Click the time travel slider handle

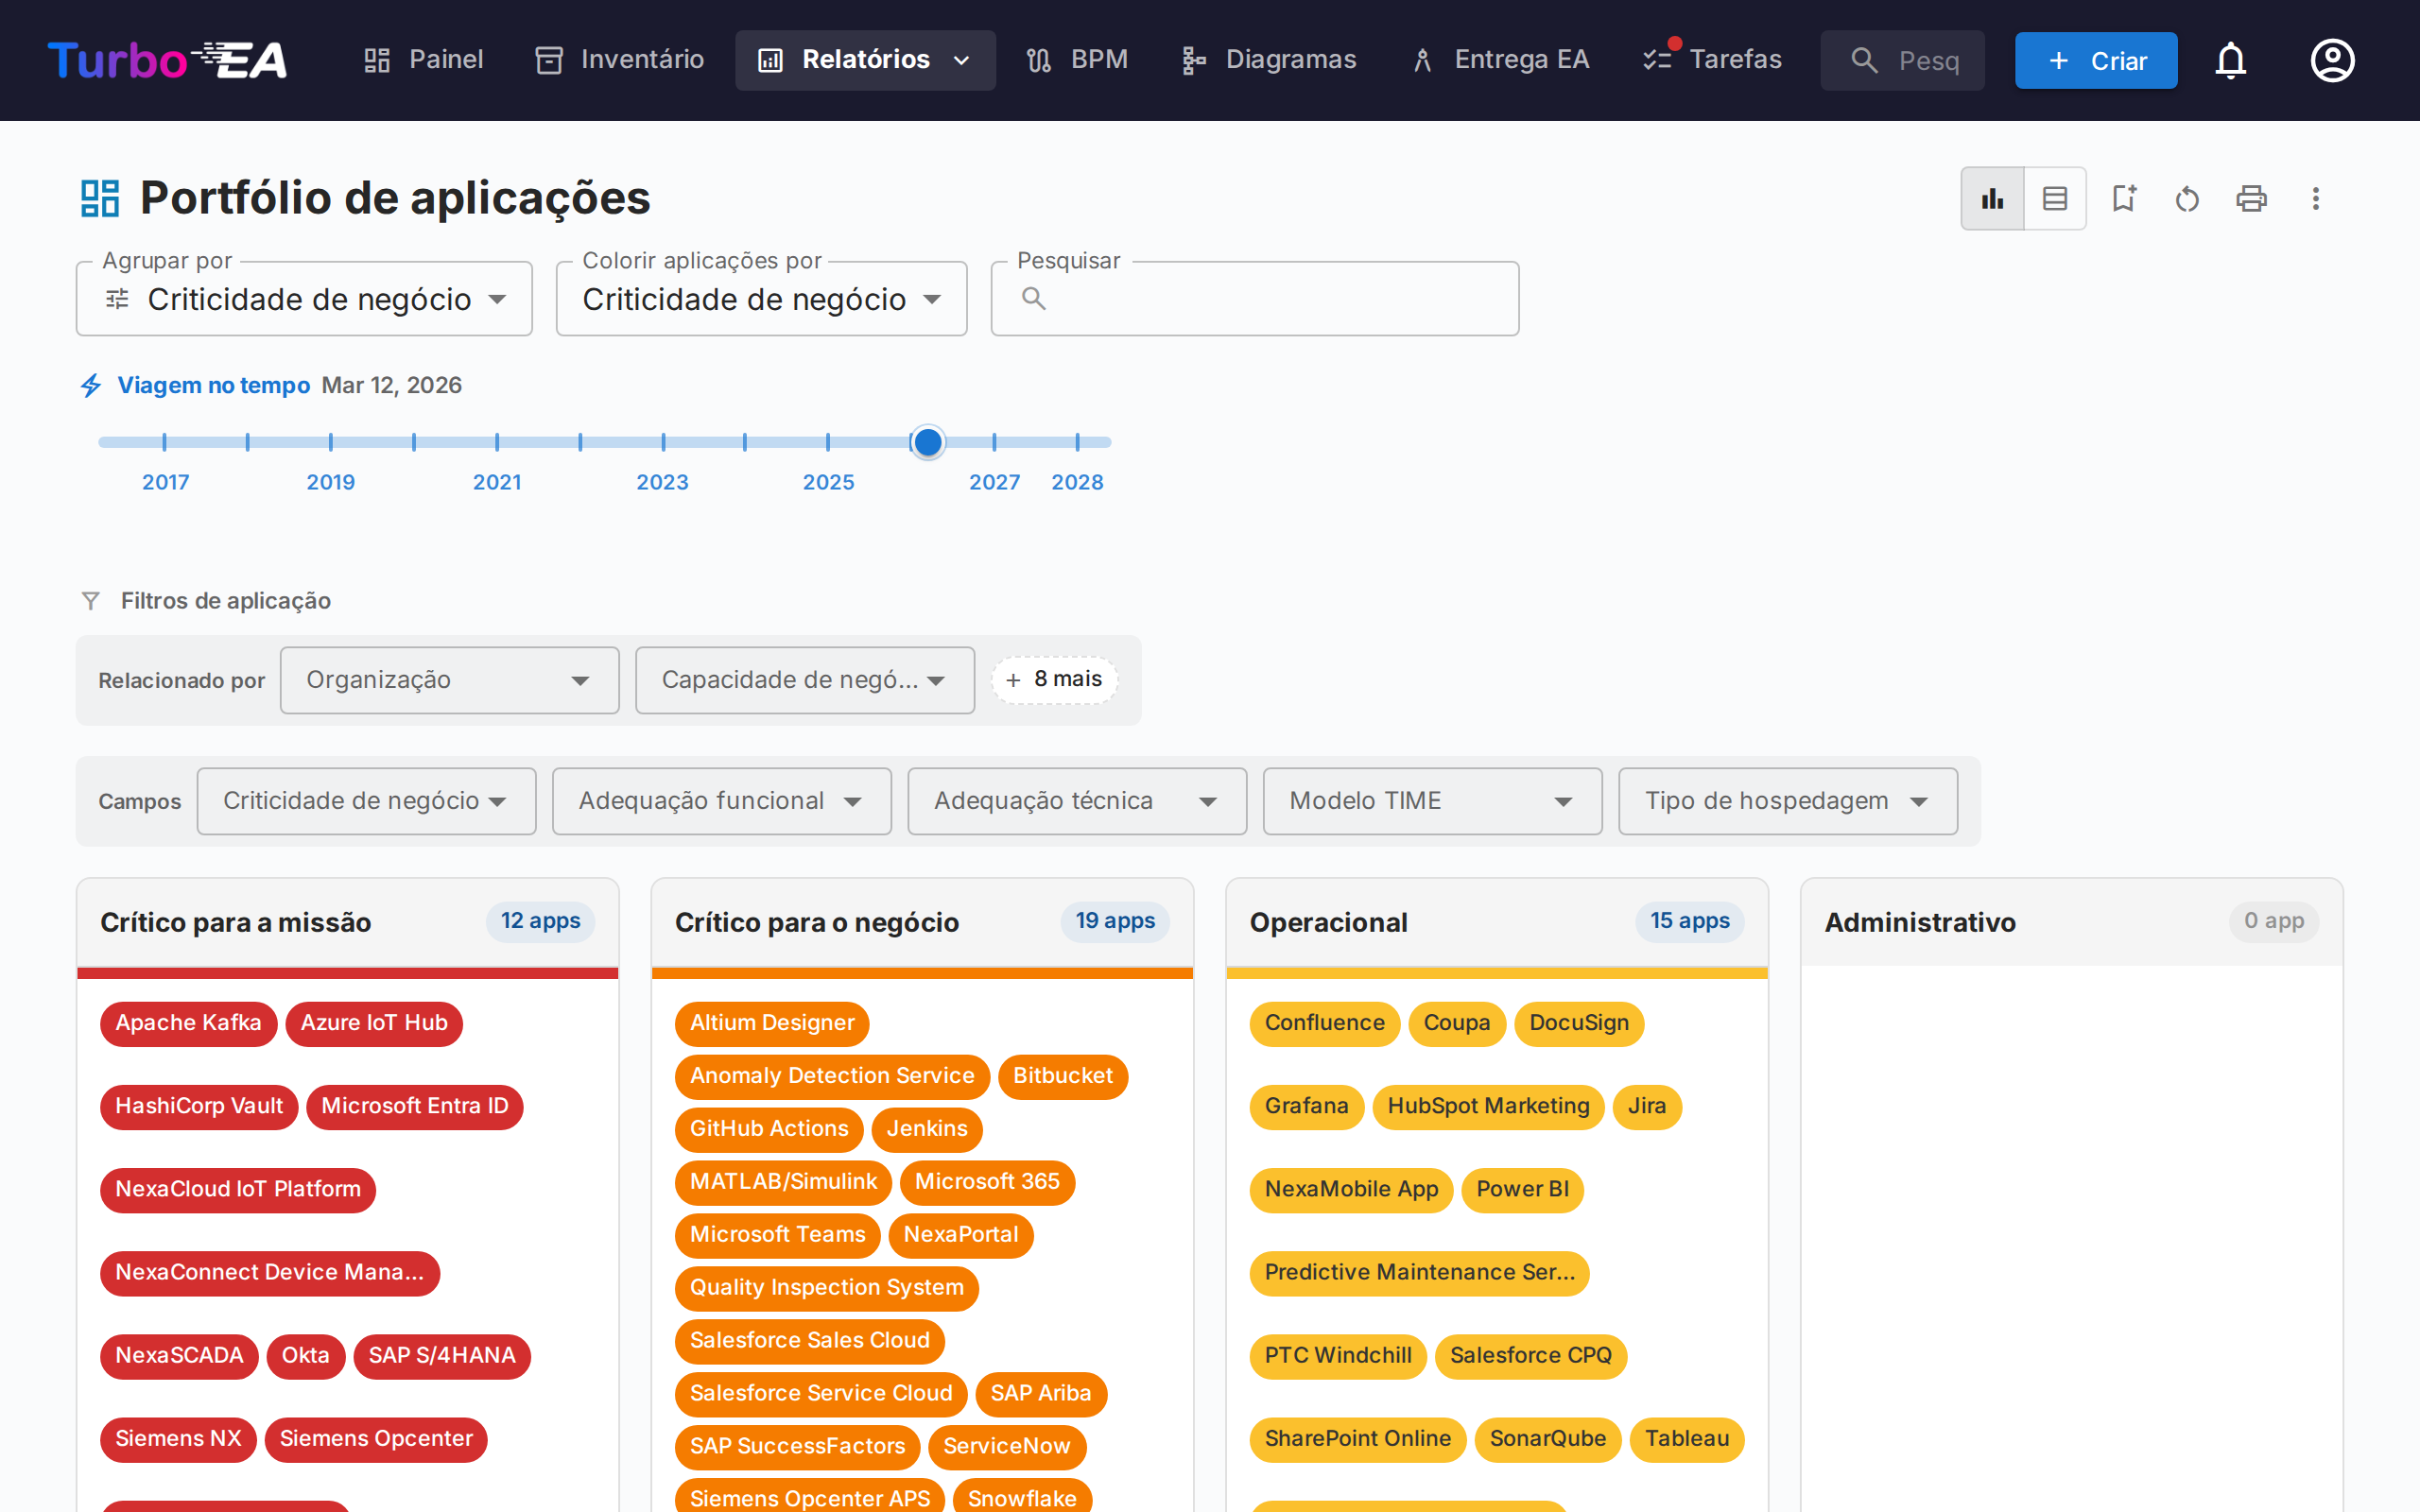tap(928, 442)
